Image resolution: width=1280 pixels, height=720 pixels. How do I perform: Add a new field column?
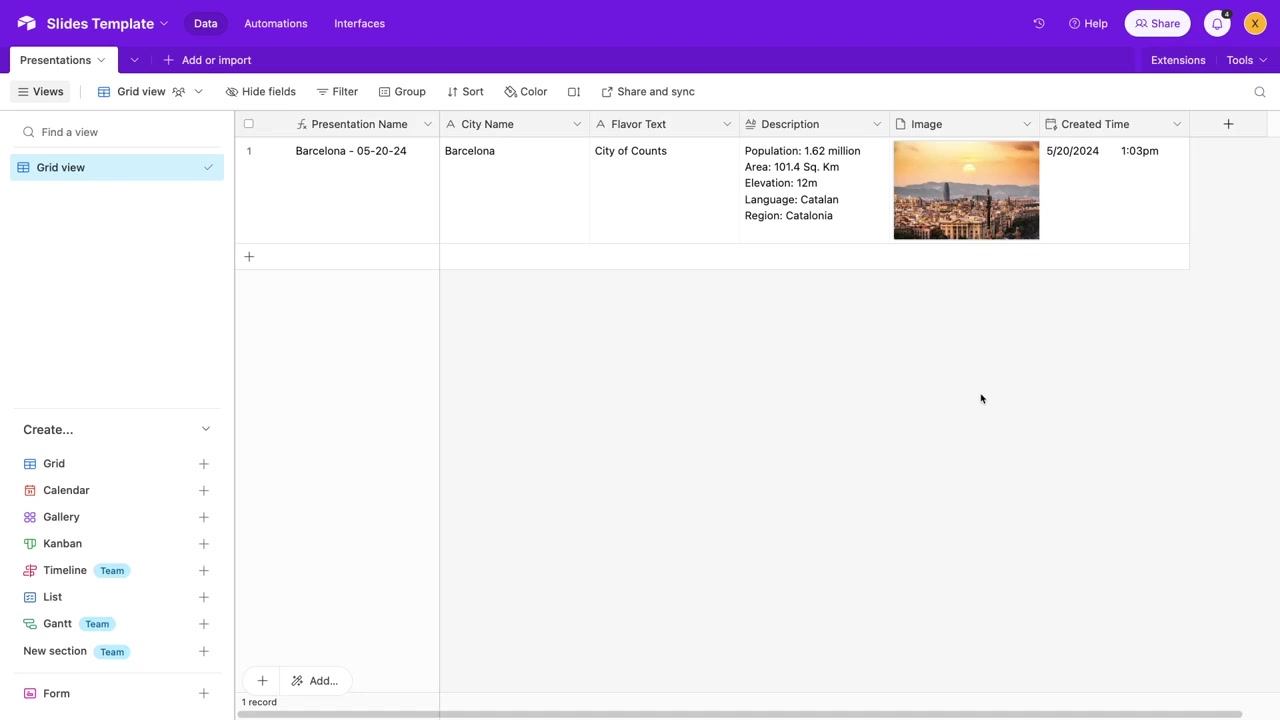pyautogui.click(x=1228, y=124)
